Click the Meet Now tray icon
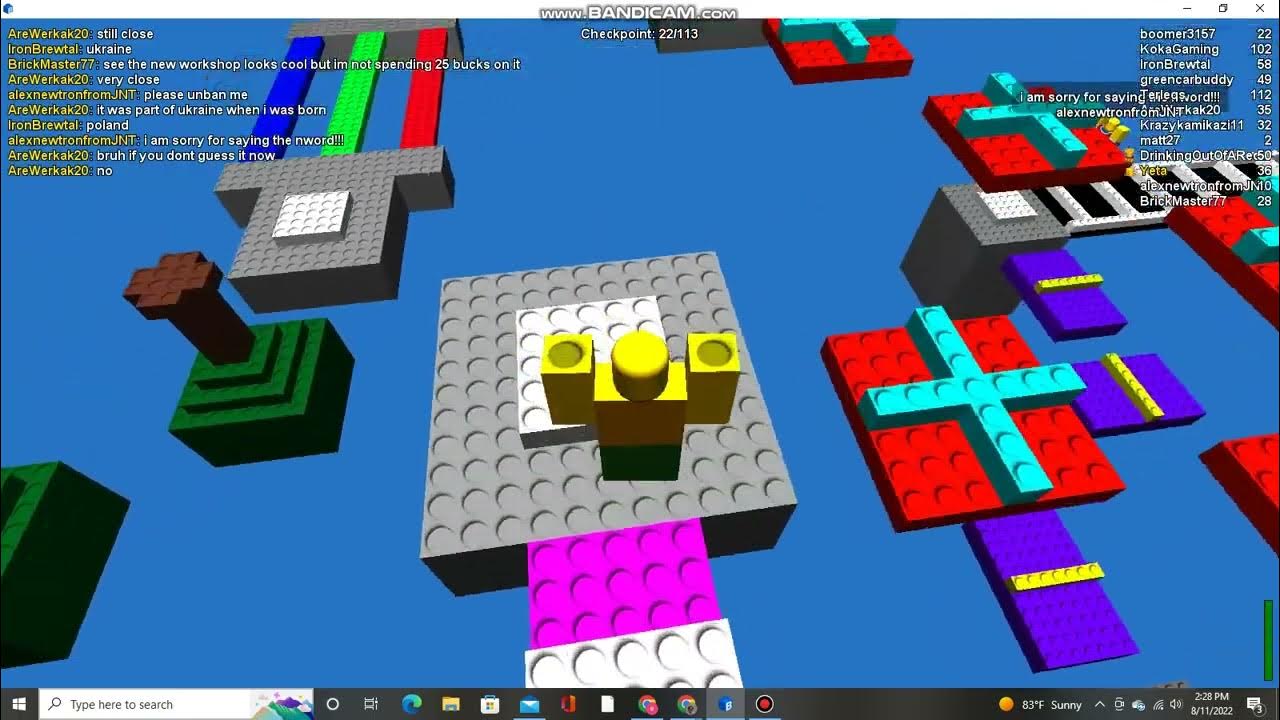 pos(1120,704)
